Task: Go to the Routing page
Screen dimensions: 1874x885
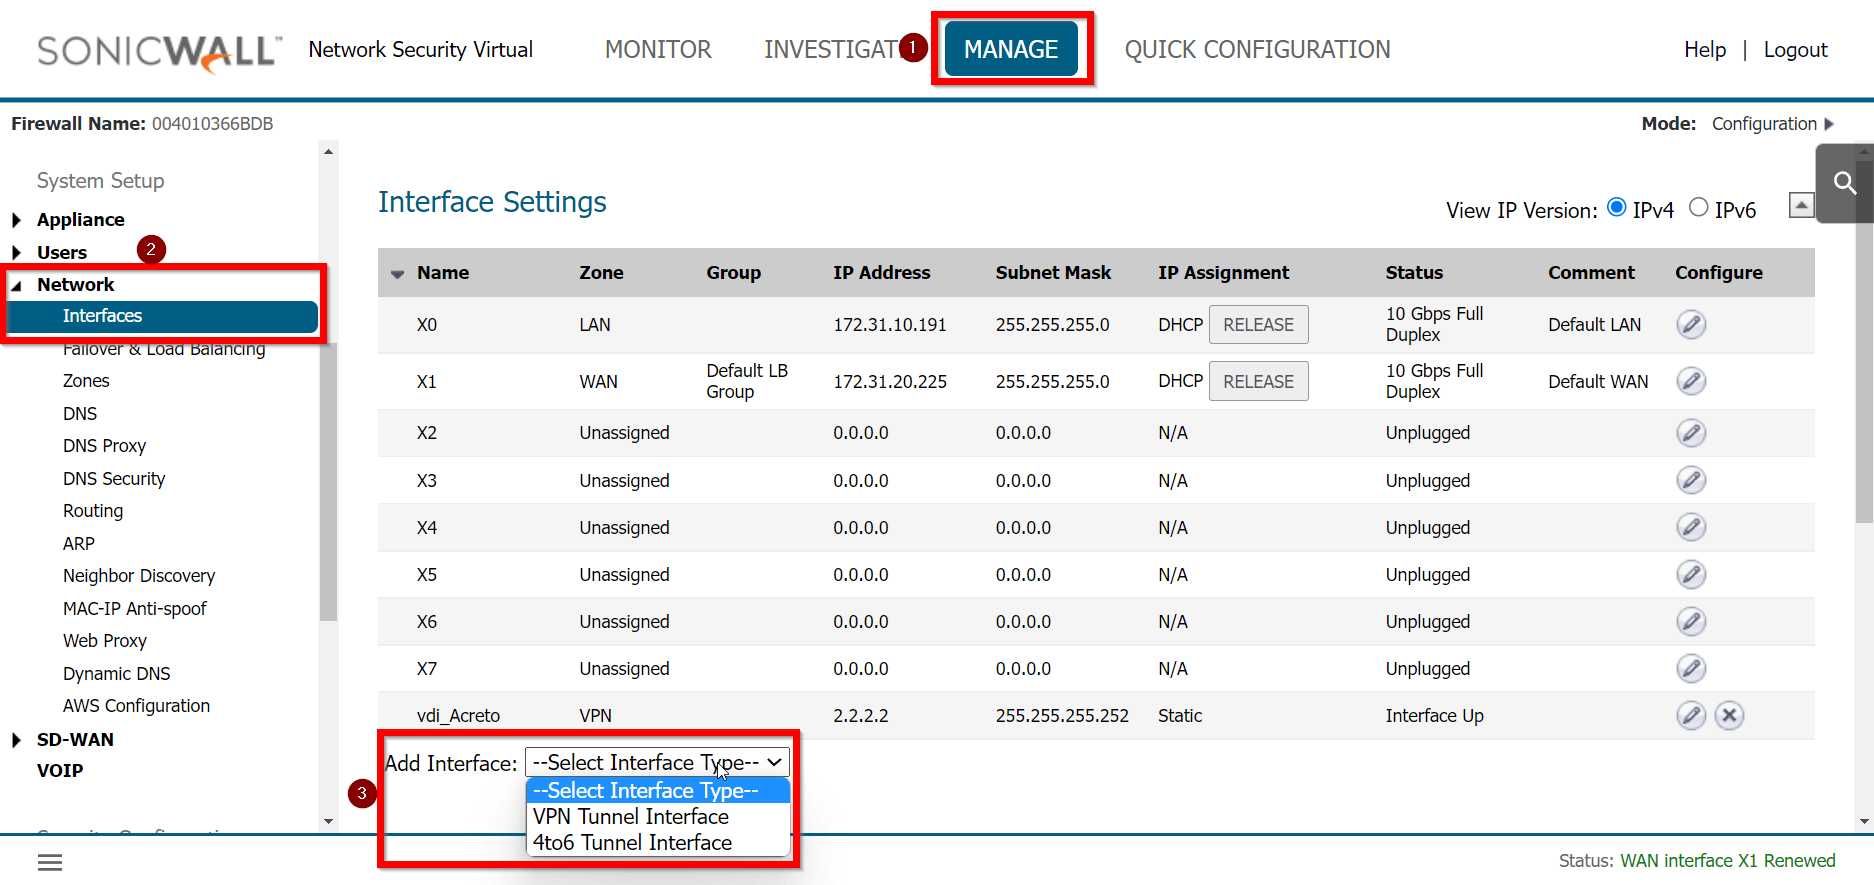Action: click(93, 511)
